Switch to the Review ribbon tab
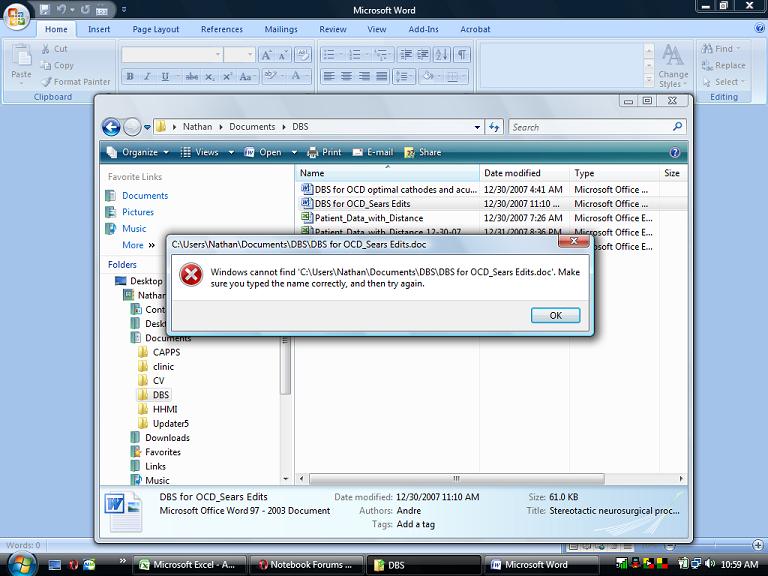The image size is (768, 576). (x=333, y=29)
